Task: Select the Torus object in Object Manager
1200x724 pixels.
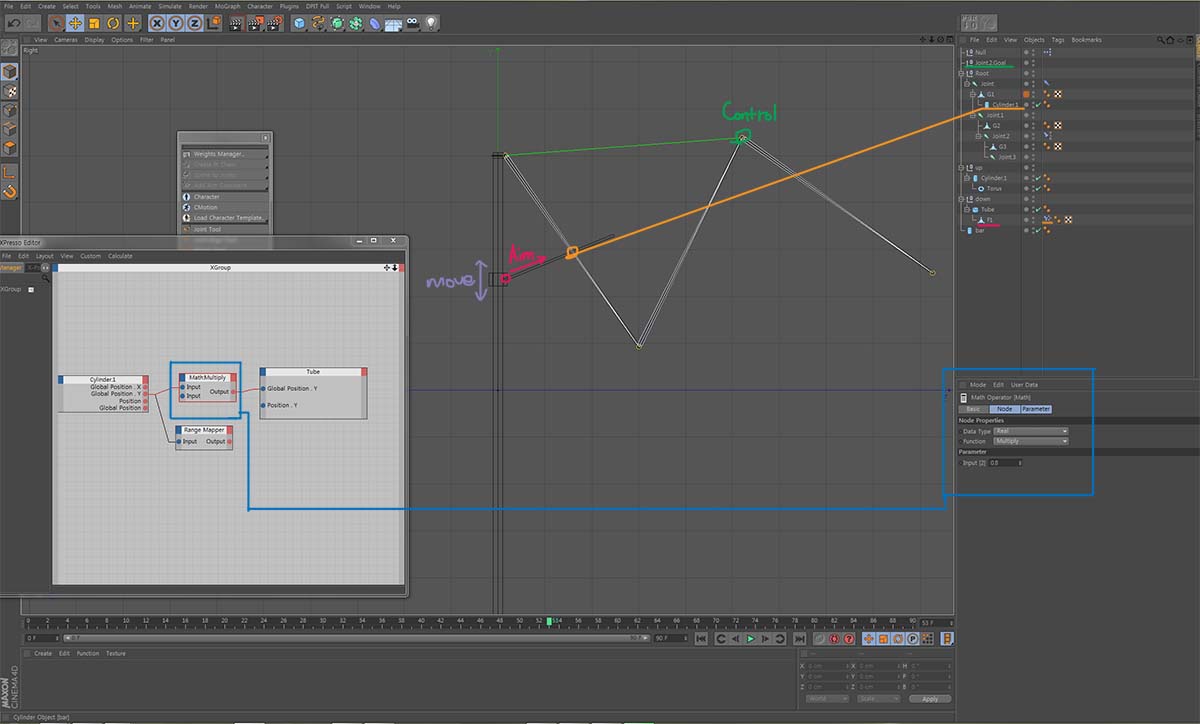Action: (994, 189)
